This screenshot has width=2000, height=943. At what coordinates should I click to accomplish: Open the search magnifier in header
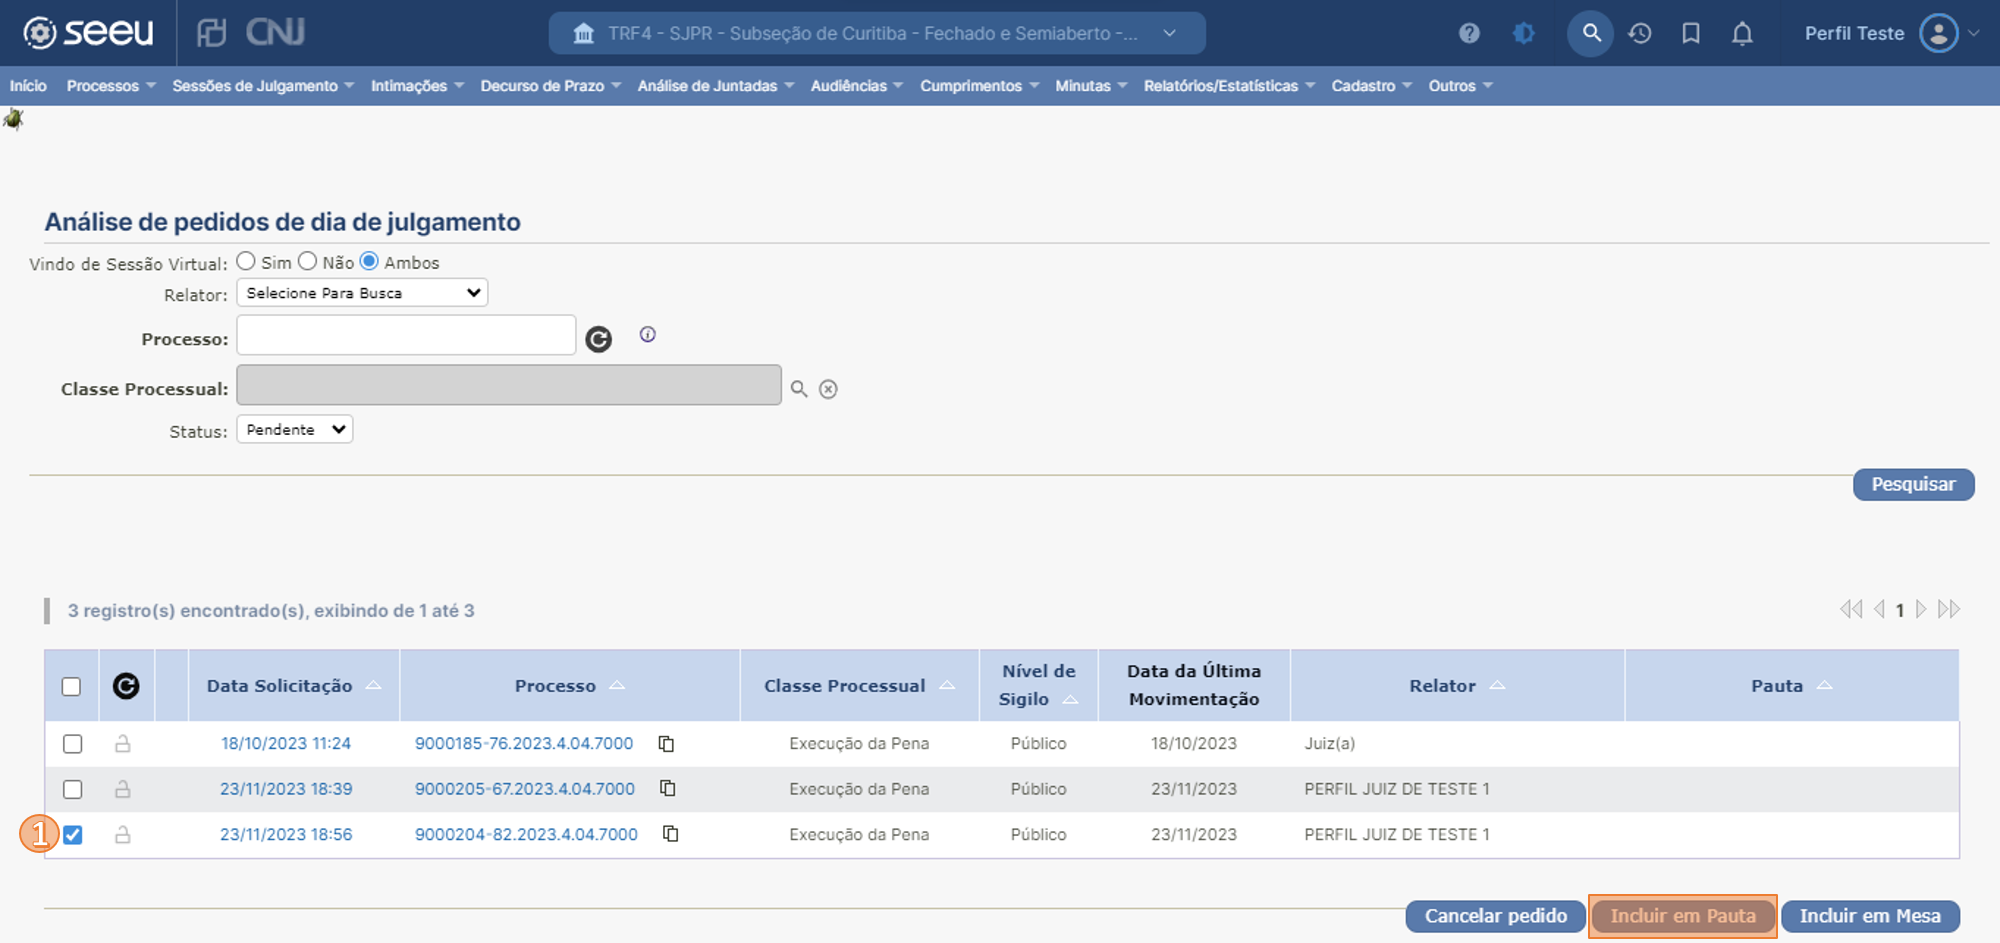click(x=1590, y=33)
